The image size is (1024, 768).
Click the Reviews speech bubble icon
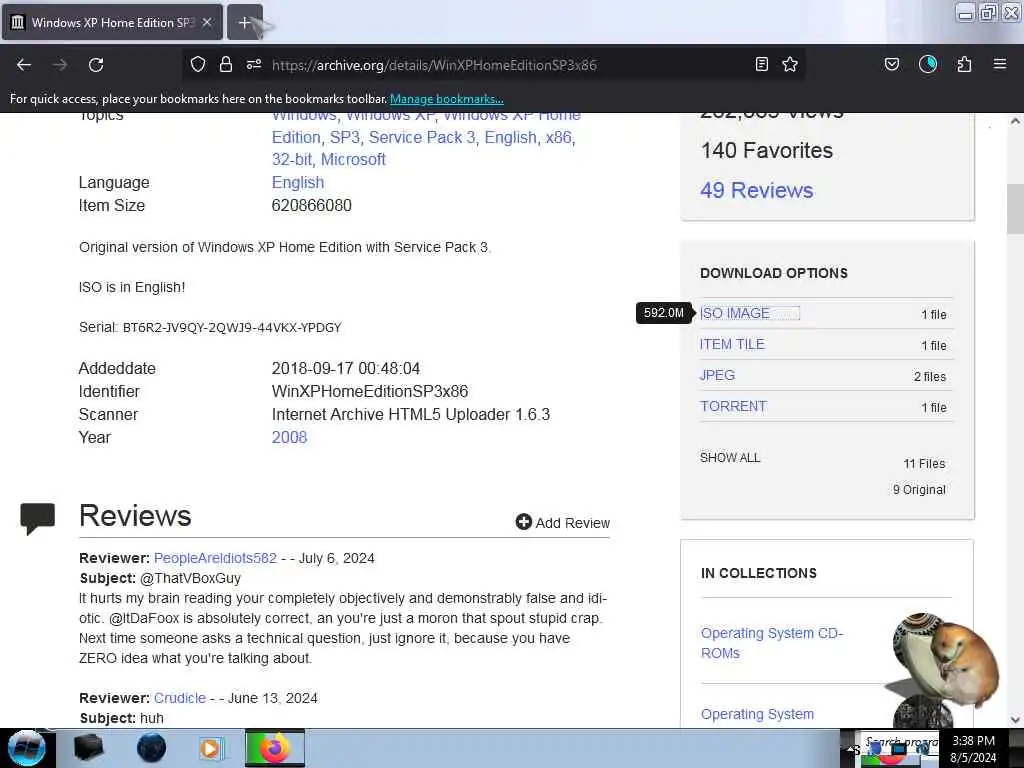coord(37,519)
